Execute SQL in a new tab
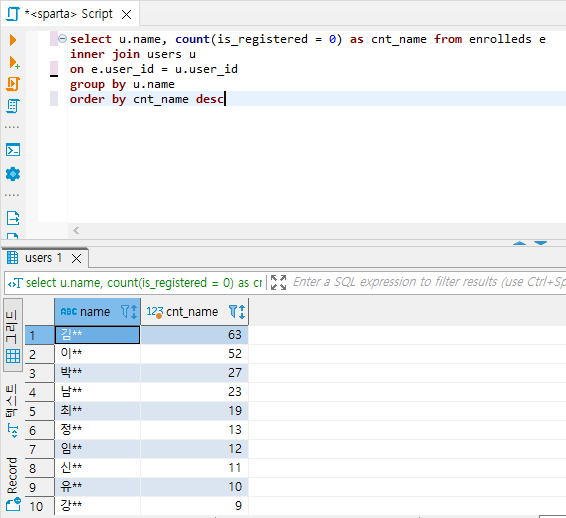The width and height of the screenshot is (566, 518). pos(13,62)
